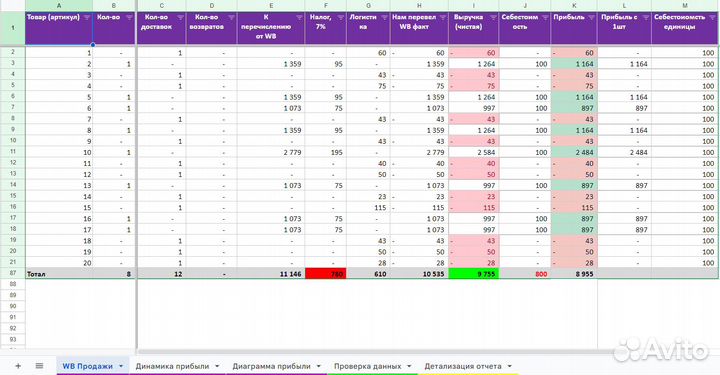This screenshot has height=375, width=720.
Task: Open filter for Нам перевел WB факт column
Action: pyautogui.click(x=443, y=17)
